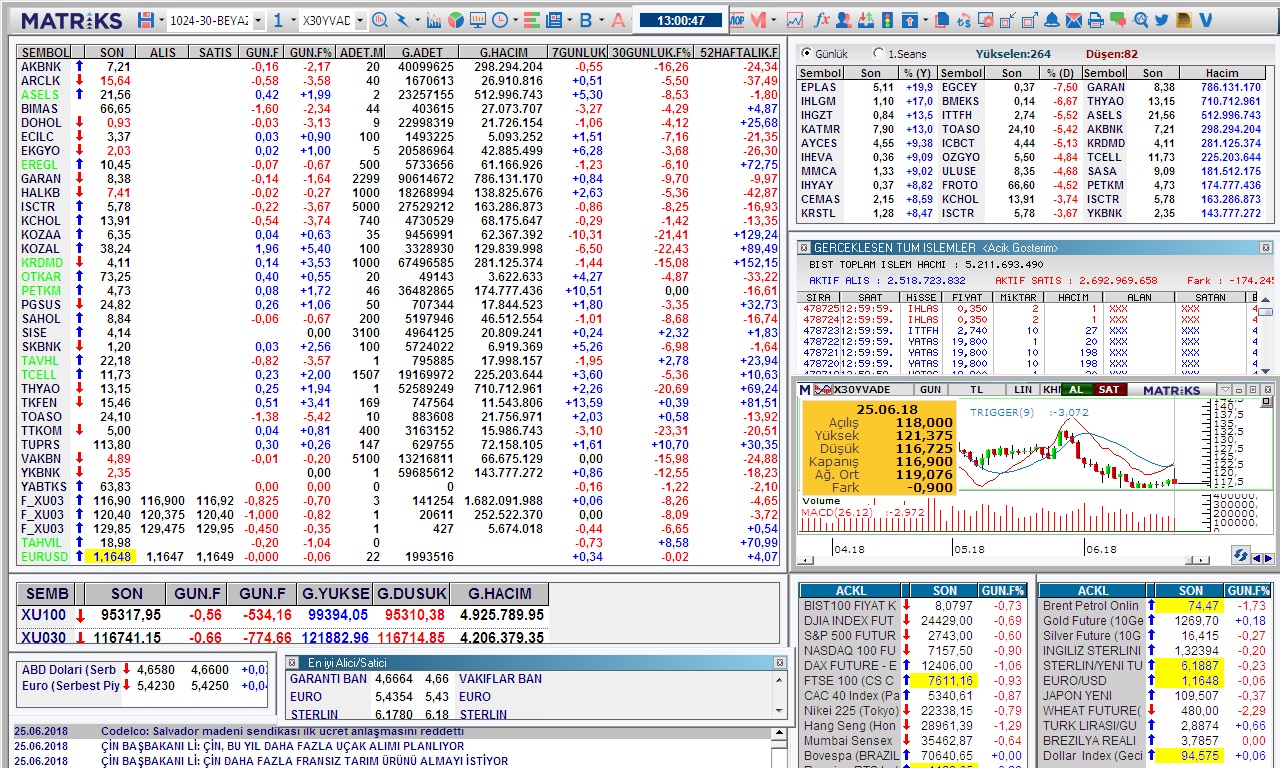
Task: Open the chart window triangle menu
Action: (1225, 390)
